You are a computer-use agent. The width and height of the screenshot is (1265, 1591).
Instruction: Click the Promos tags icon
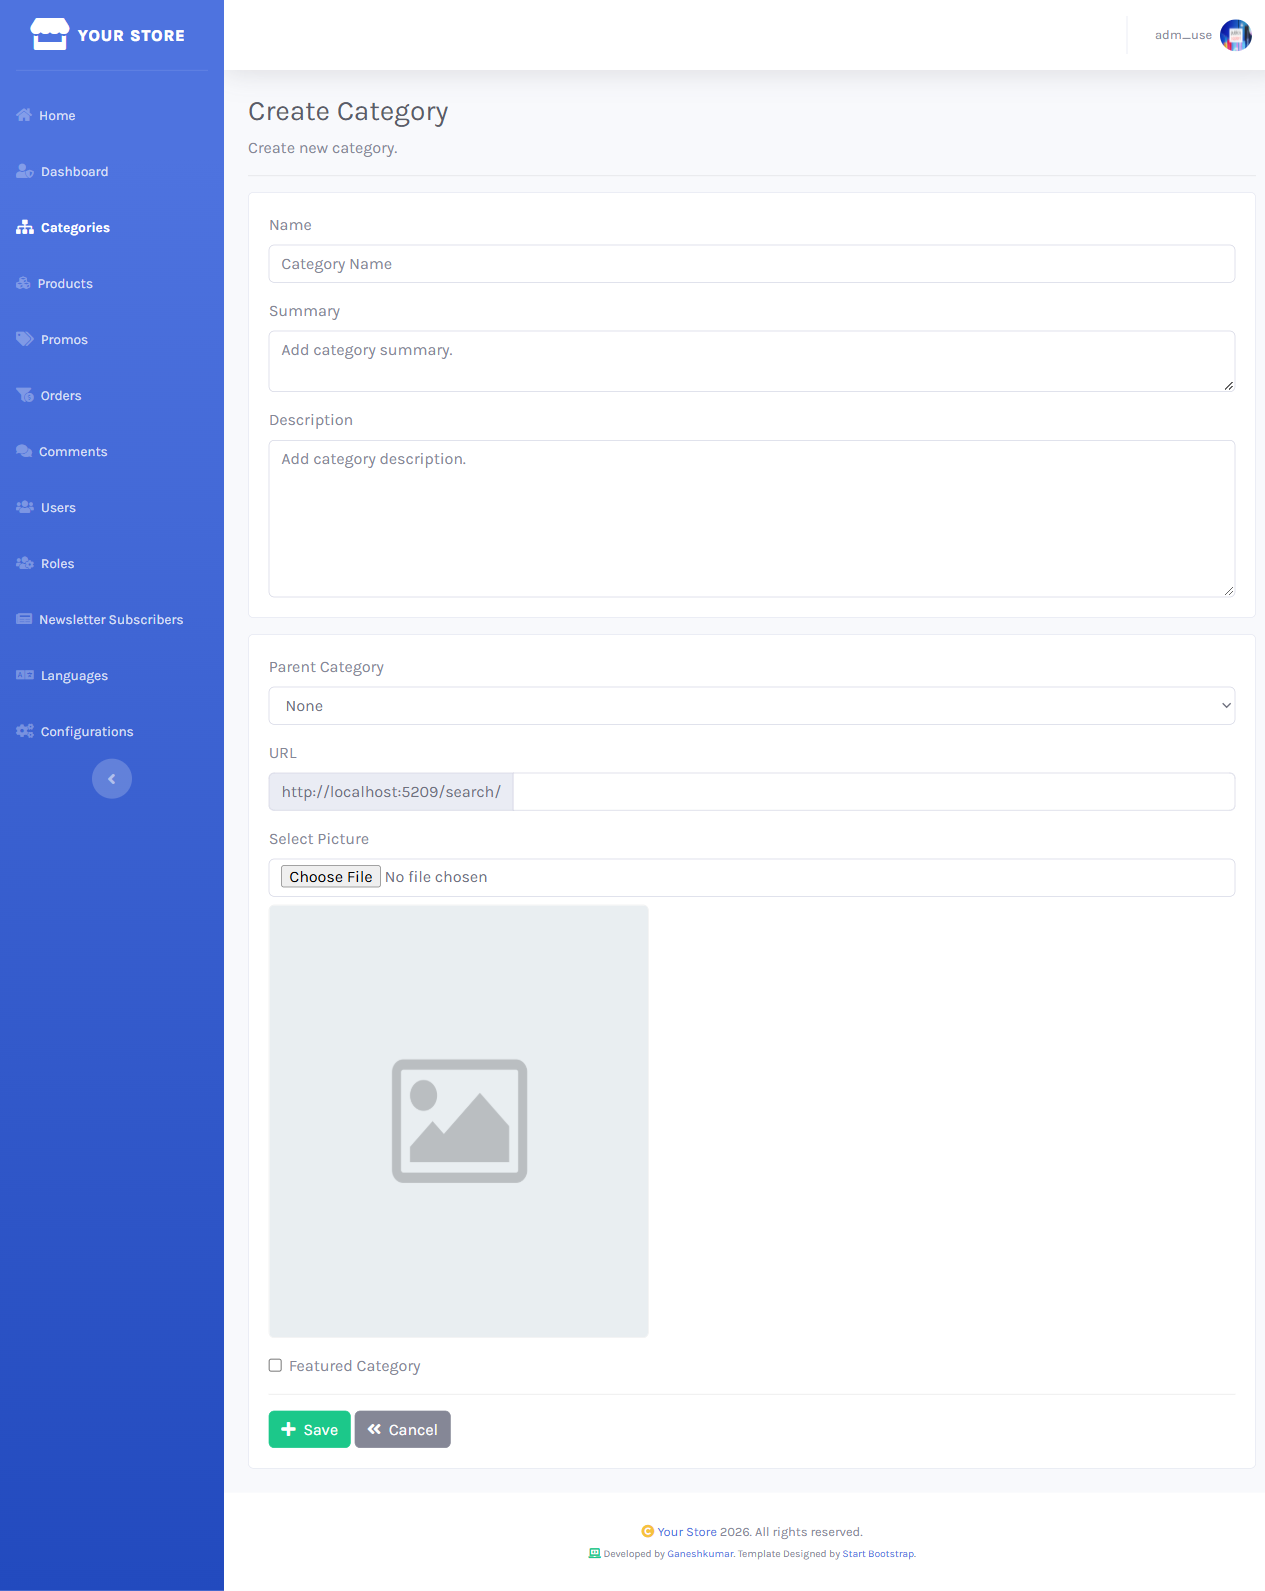(25, 339)
